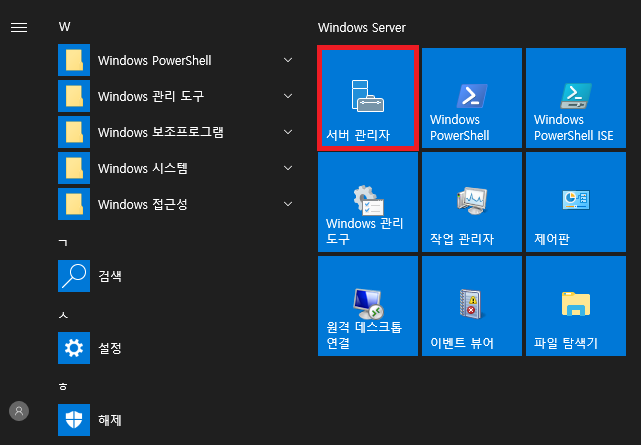The width and height of the screenshot is (641, 445).
Task: Click the Windows 보조프로그램 folder icon
Action: point(74,132)
